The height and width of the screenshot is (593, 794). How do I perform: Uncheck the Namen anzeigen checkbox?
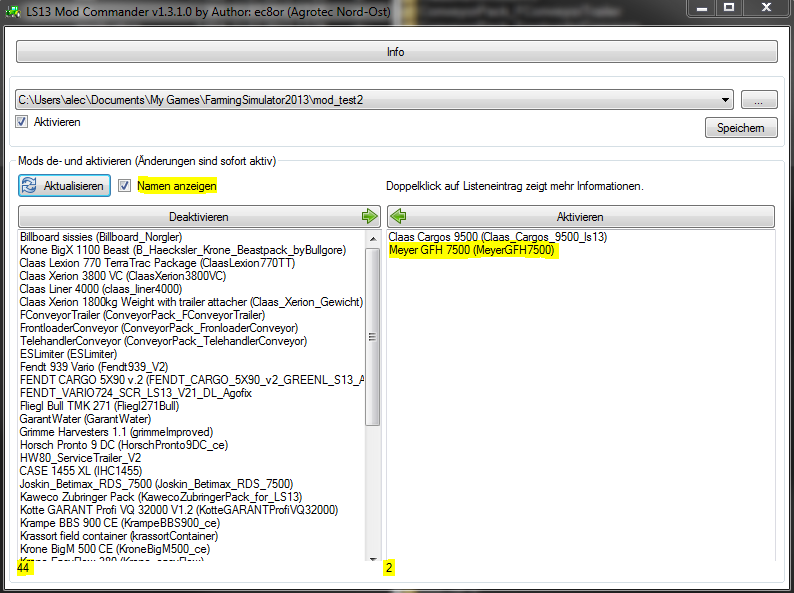tap(124, 185)
